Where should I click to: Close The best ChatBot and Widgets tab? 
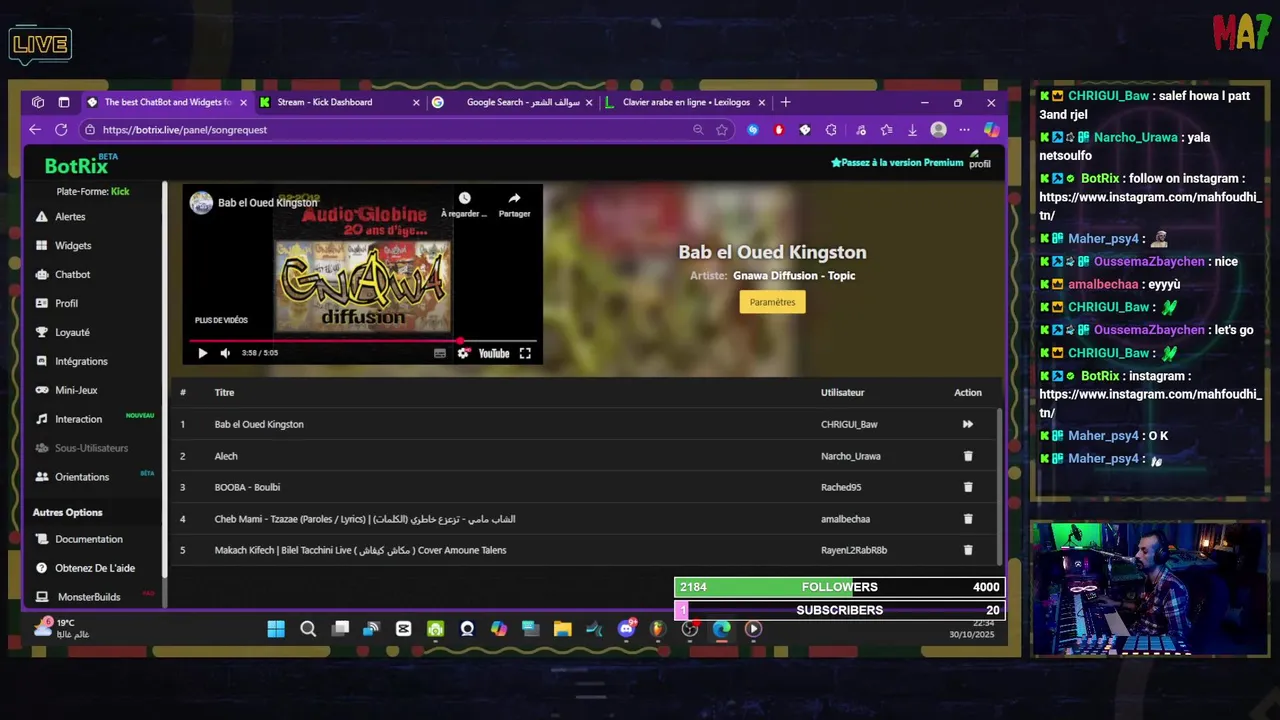coord(243,102)
